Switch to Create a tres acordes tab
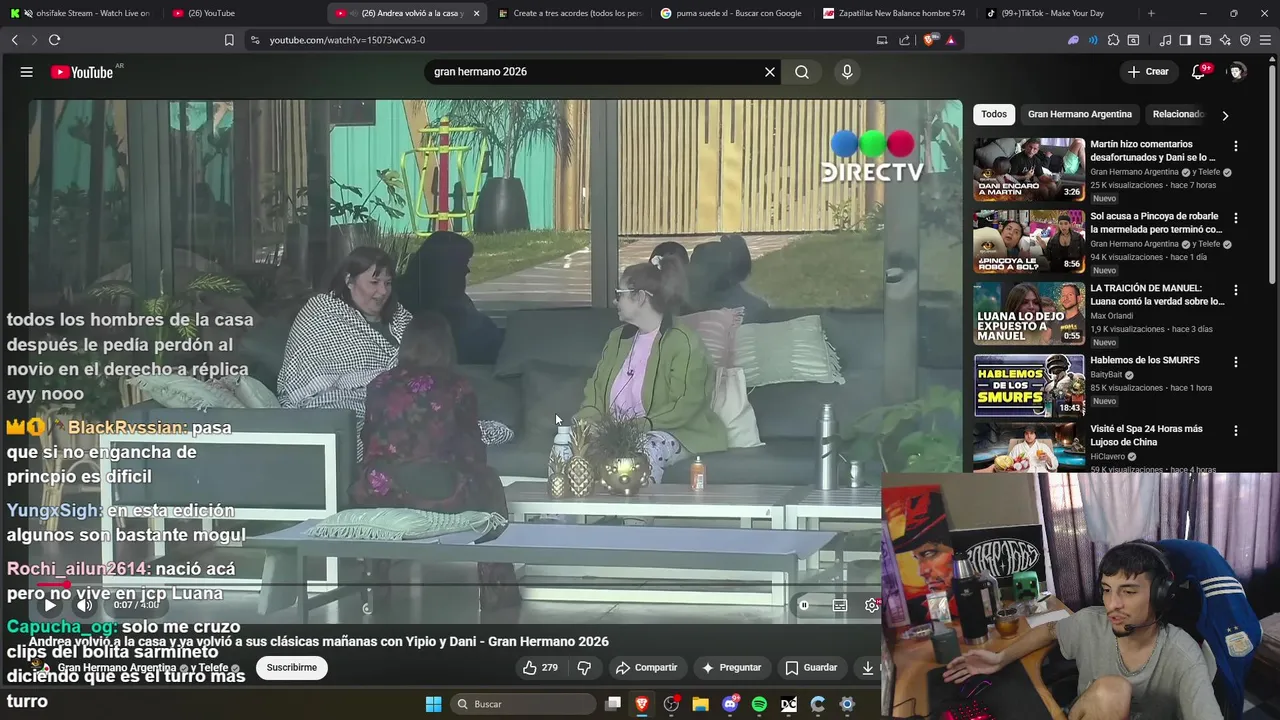Screen dimensions: 1280x720 [570, 13]
